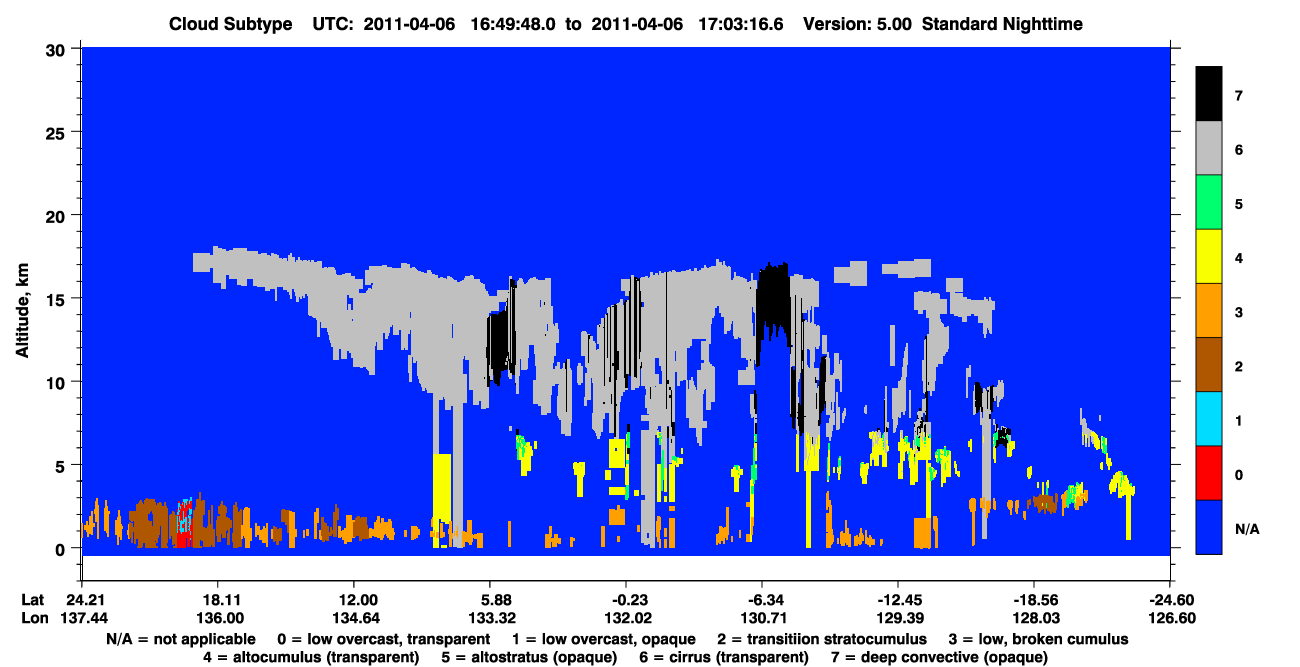Click longitude value '132.02'

coord(626,618)
